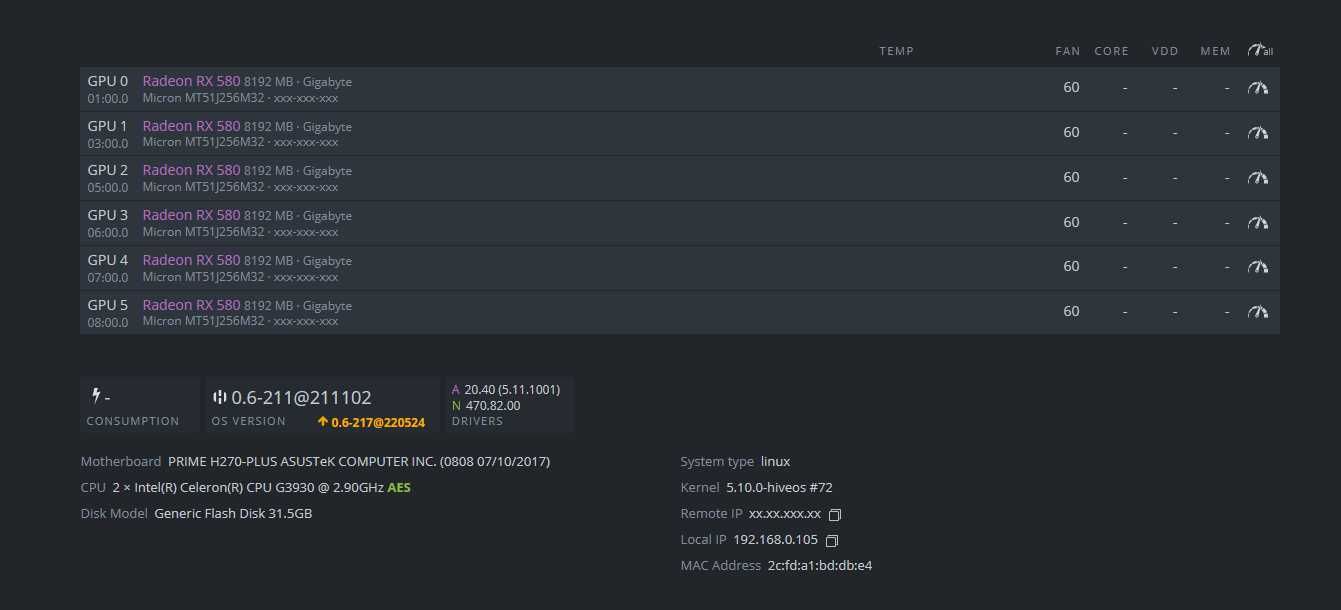Click OS version 0.6-211@211102
This screenshot has height=610, width=1341.
click(x=301, y=397)
